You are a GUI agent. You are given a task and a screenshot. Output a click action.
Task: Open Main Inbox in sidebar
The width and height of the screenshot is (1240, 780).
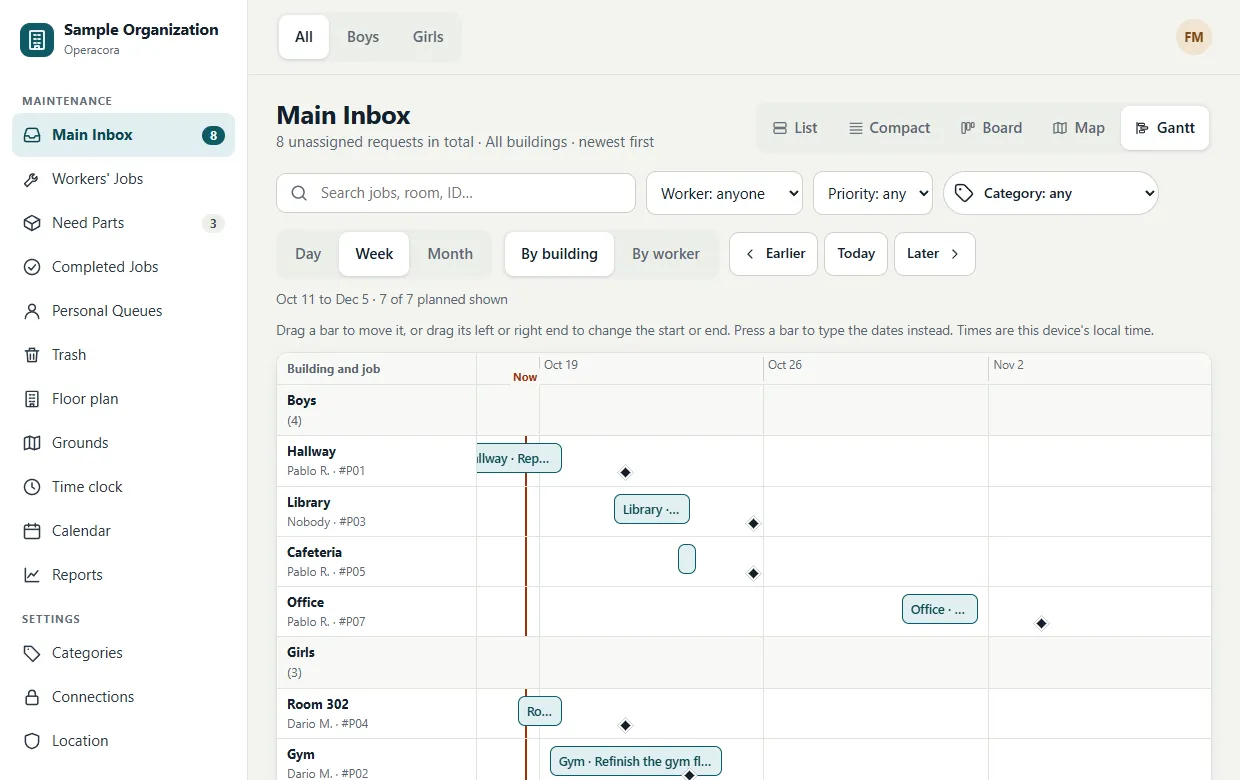point(123,135)
